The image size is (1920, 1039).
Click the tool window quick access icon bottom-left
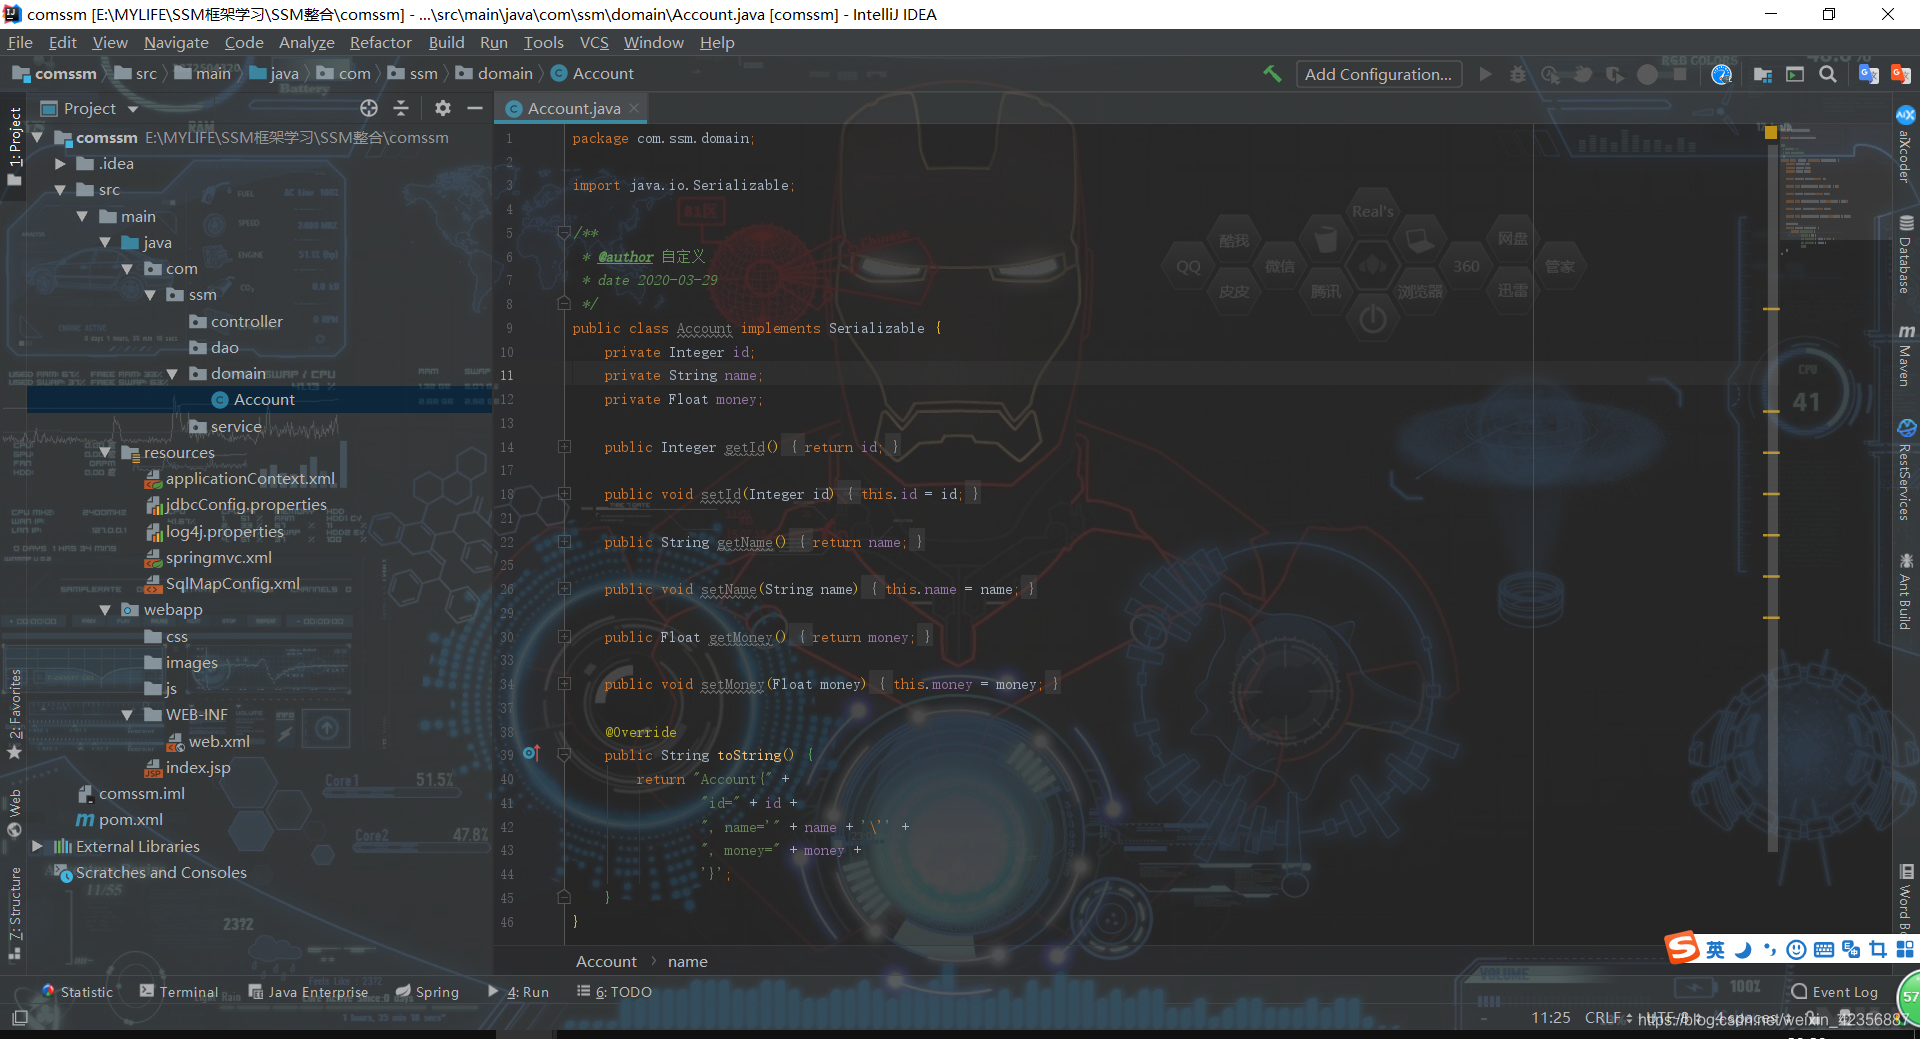[19, 1018]
